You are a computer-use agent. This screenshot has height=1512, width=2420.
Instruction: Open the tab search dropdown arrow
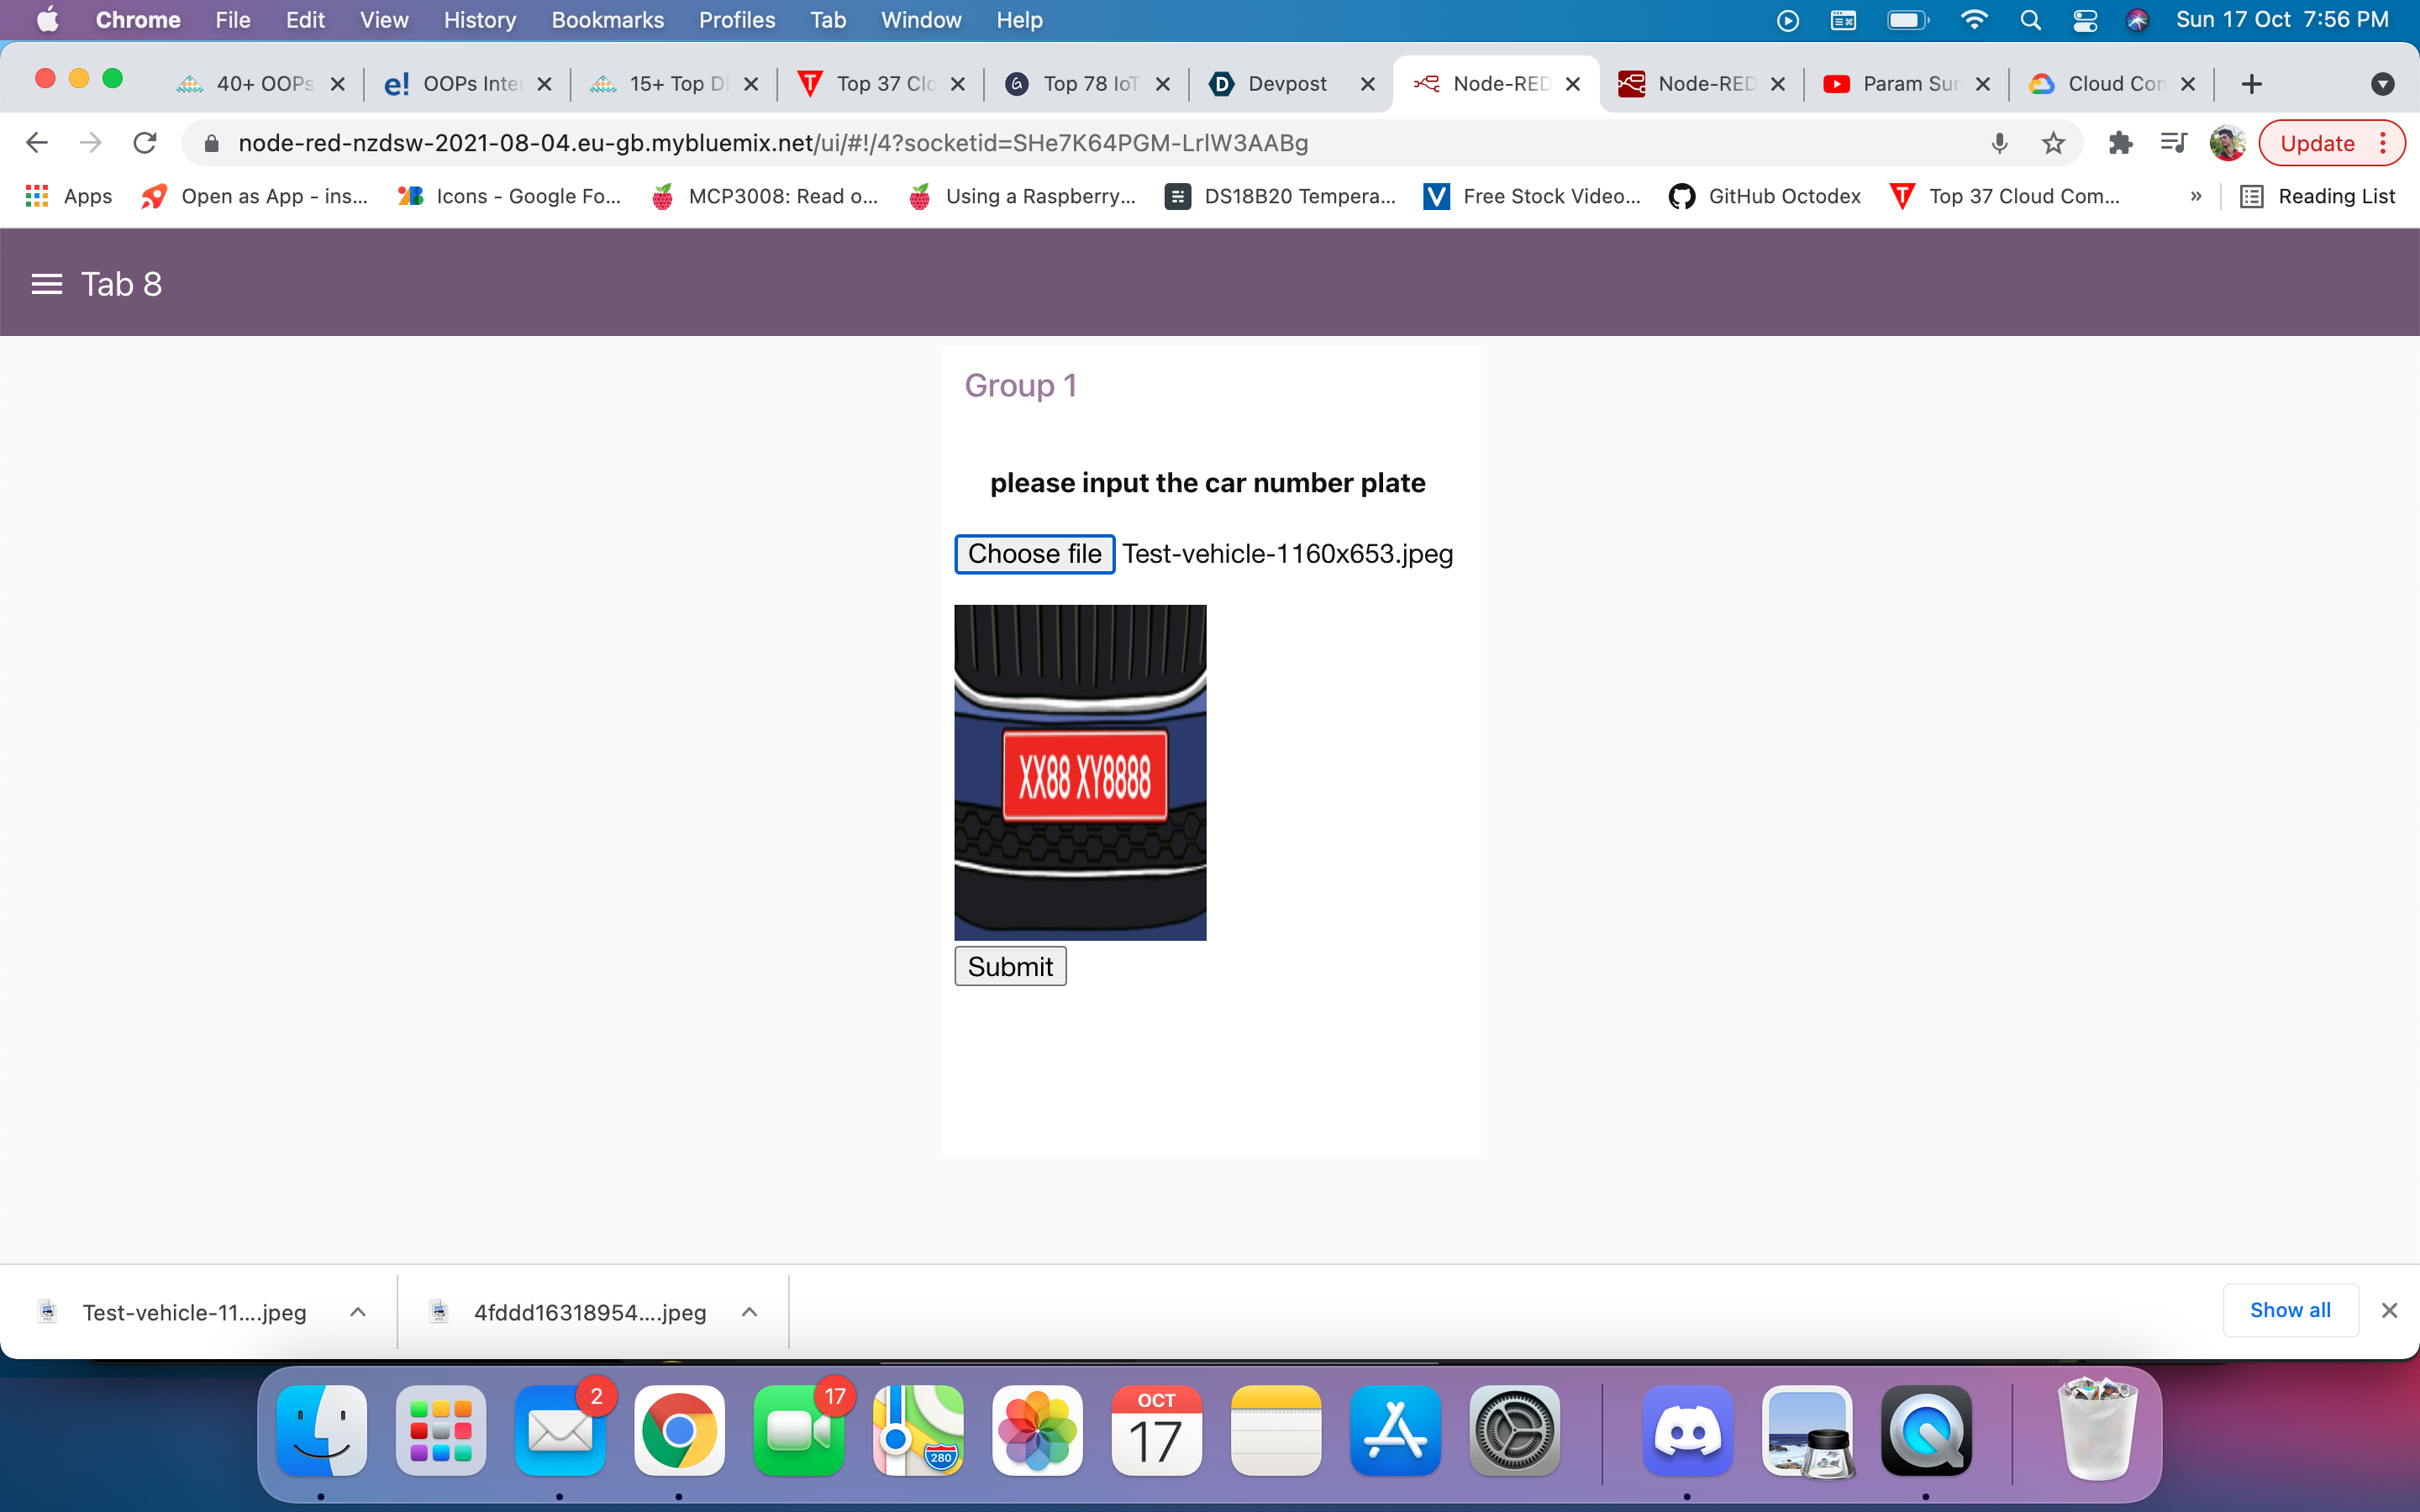(2382, 84)
